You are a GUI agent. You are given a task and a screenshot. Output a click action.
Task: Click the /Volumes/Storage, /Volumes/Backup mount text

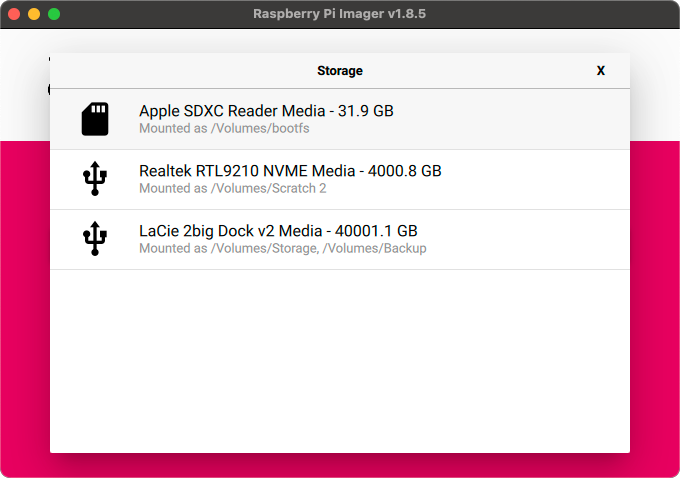coord(319,248)
